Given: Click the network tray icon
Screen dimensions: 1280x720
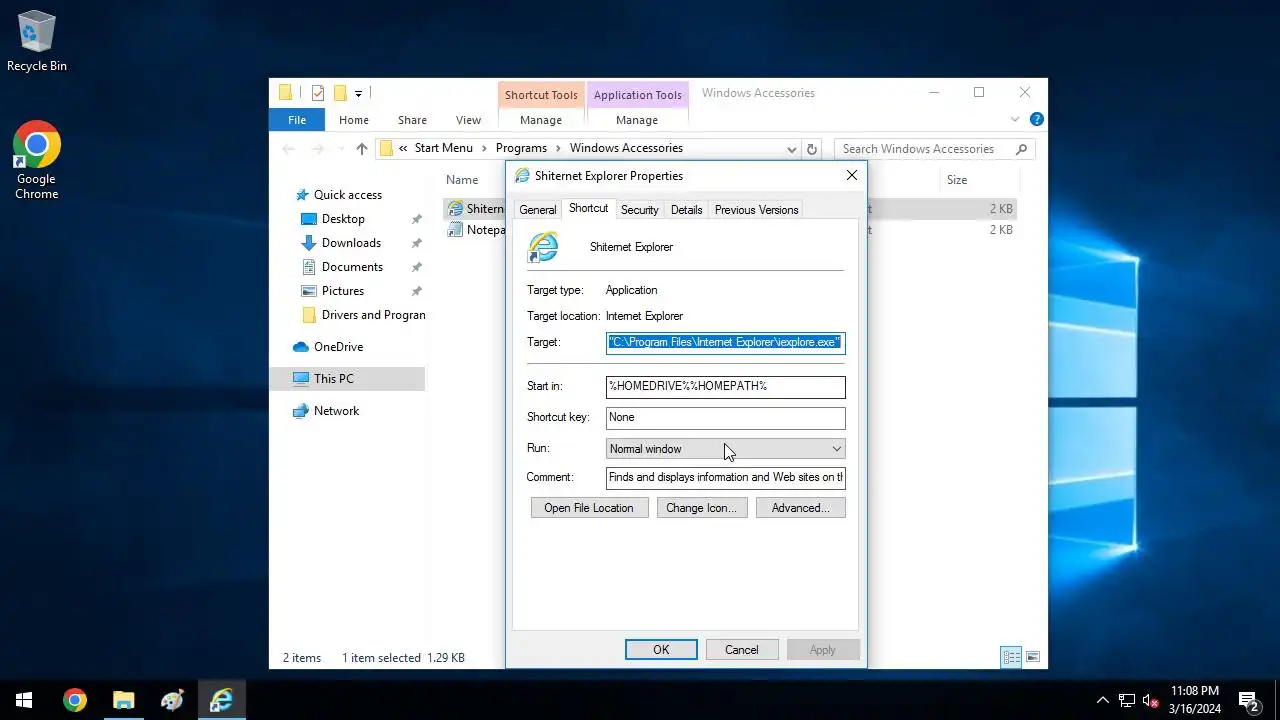Looking at the screenshot, I should tap(1127, 700).
